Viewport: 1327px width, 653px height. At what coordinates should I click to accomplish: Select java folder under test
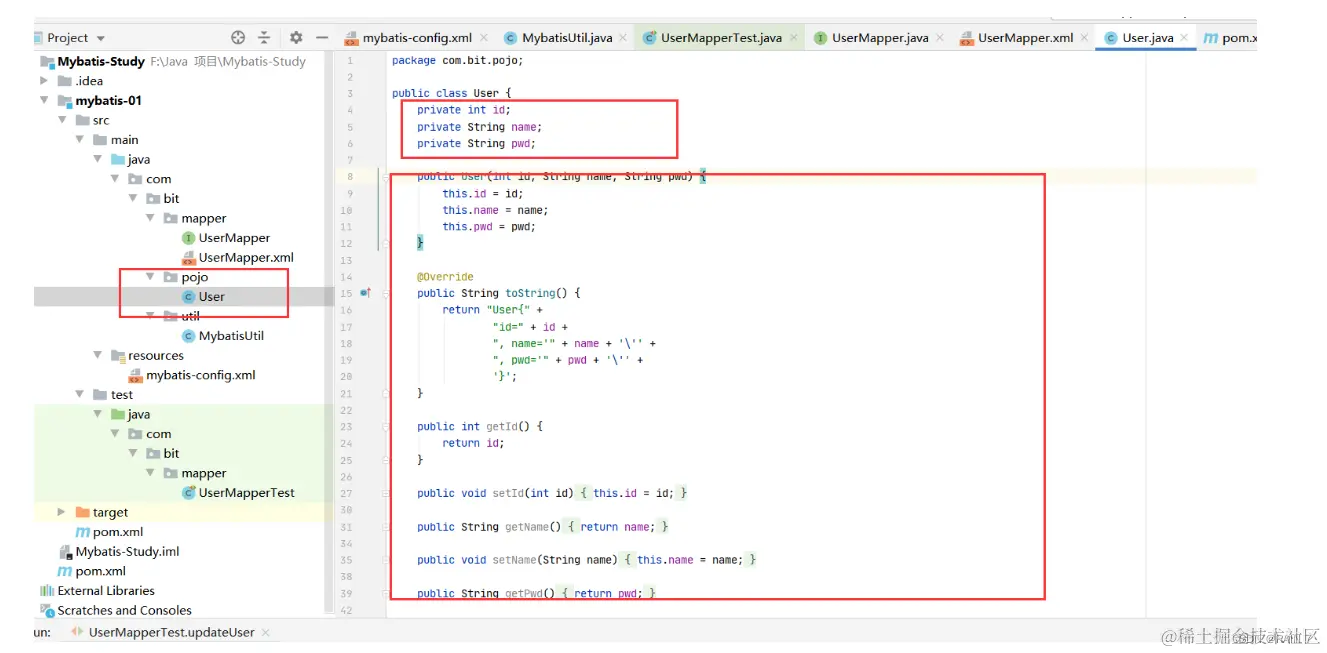pos(130,414)
